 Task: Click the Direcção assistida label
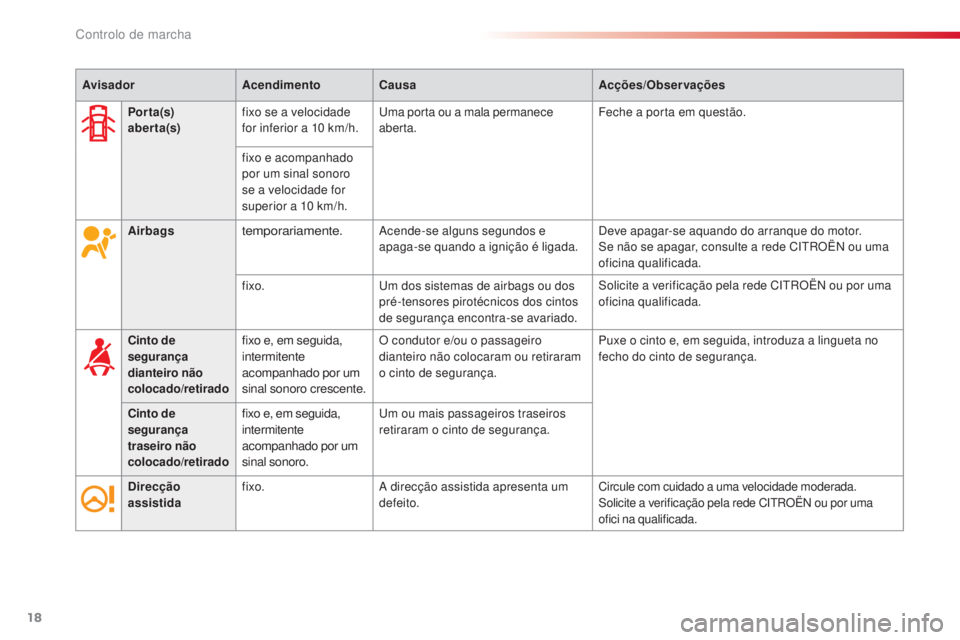(154, 495)
